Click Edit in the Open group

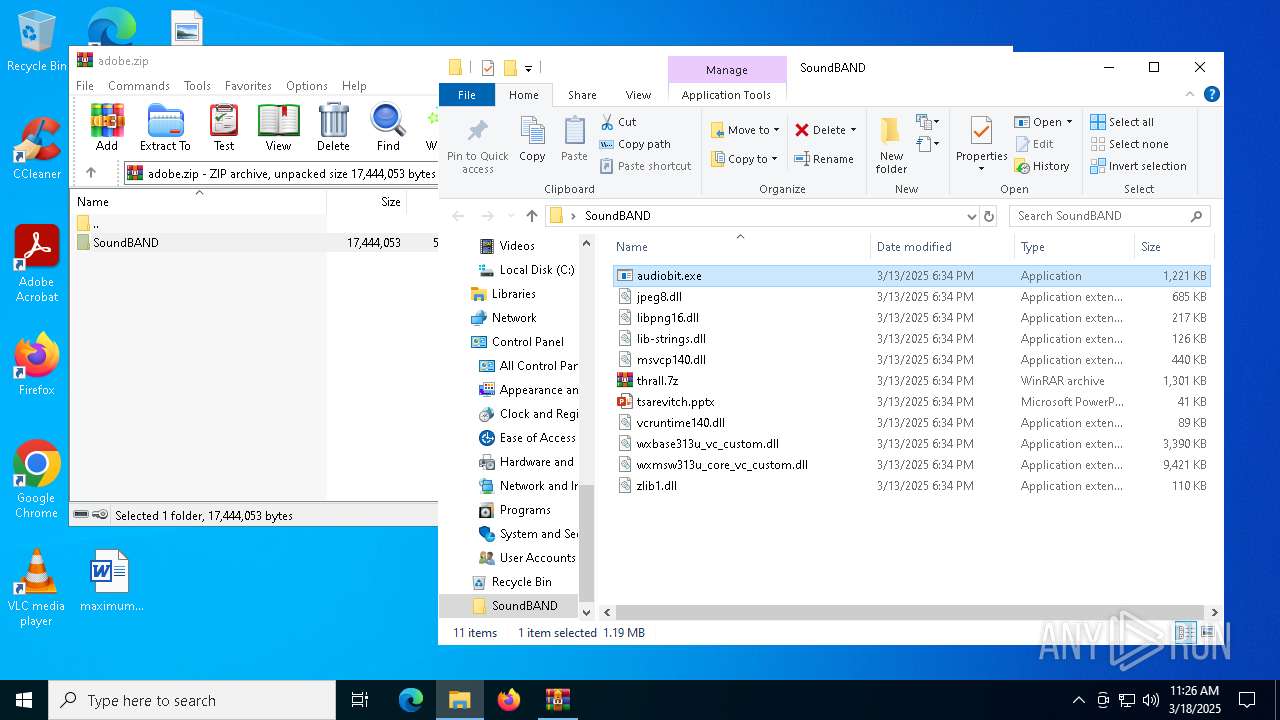[x=1034, y=144]
